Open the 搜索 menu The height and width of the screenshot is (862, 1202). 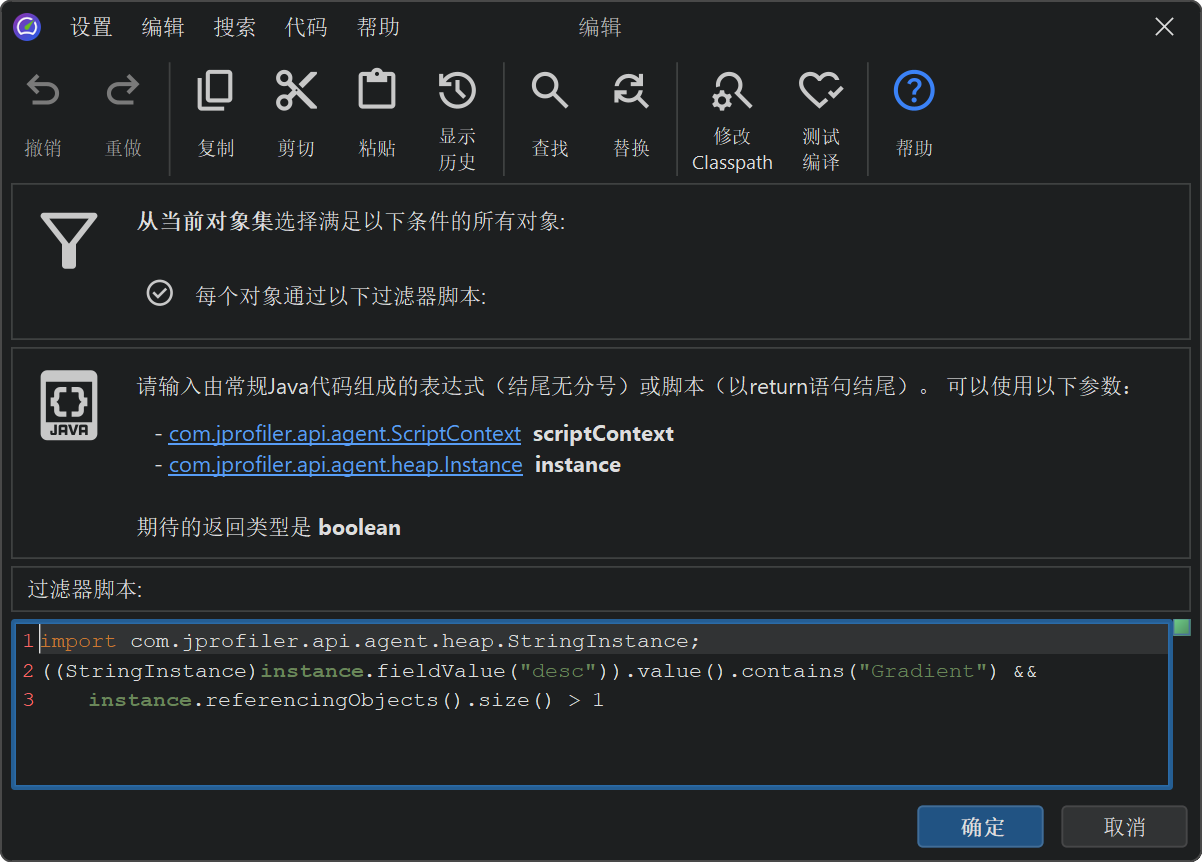(235, 28)
